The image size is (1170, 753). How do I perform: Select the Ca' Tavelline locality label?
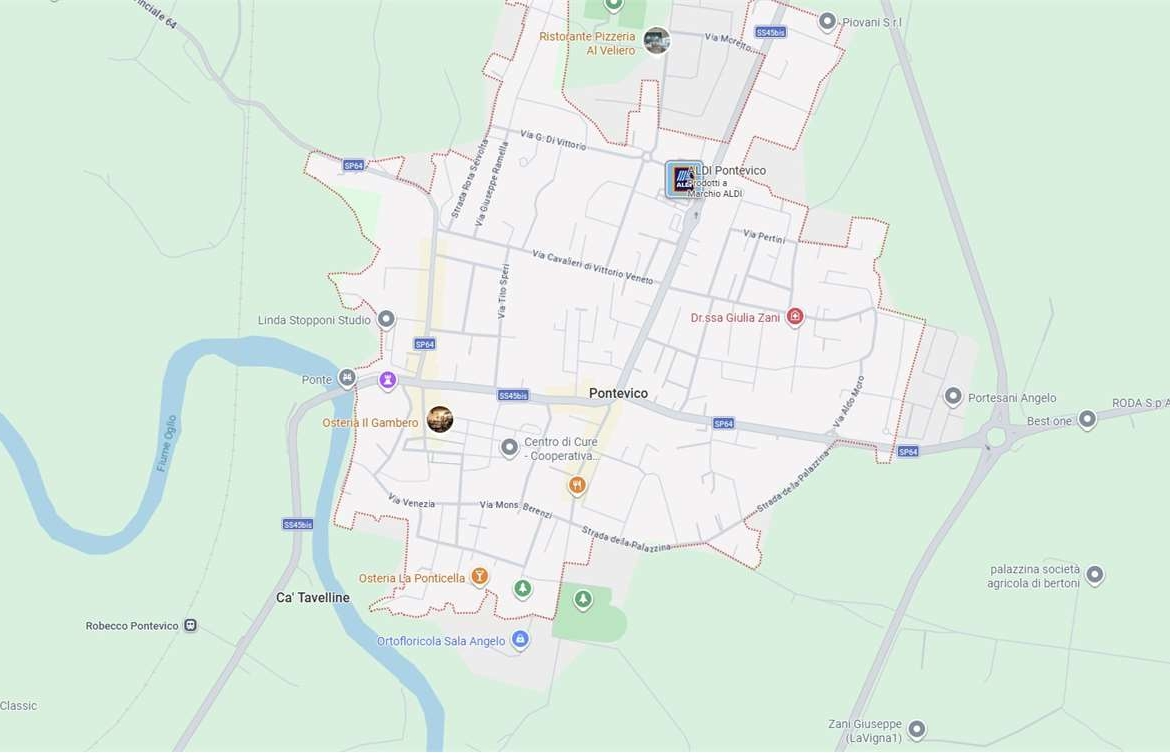coord(313,598)
